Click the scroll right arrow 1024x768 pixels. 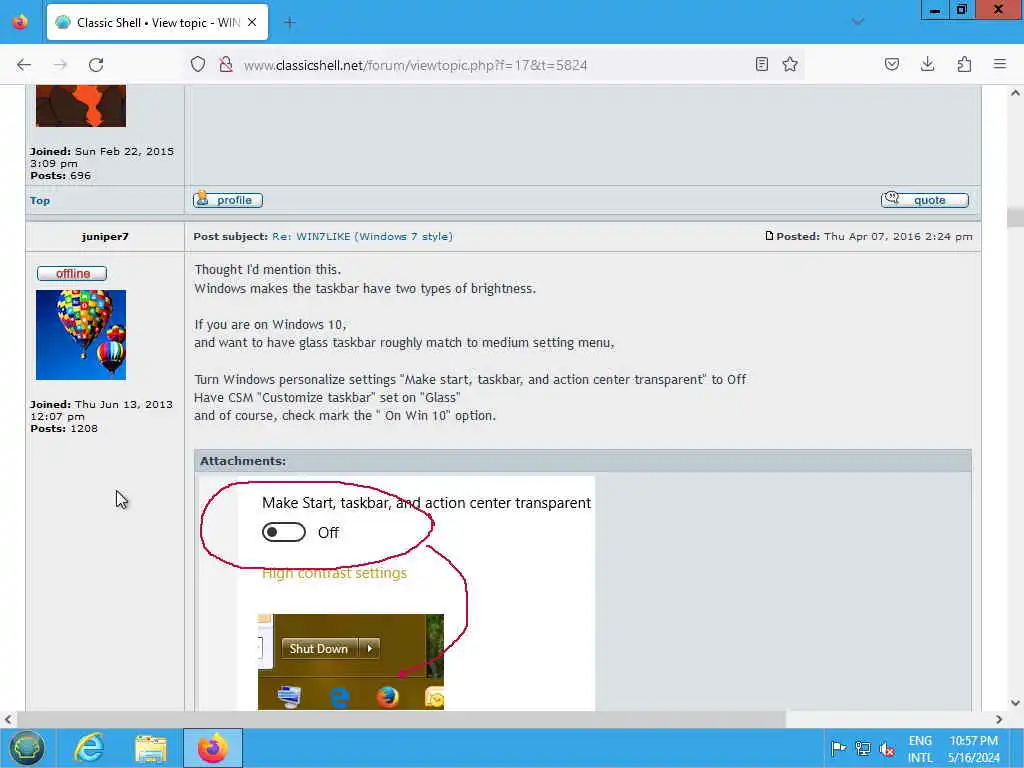point(999,719)
